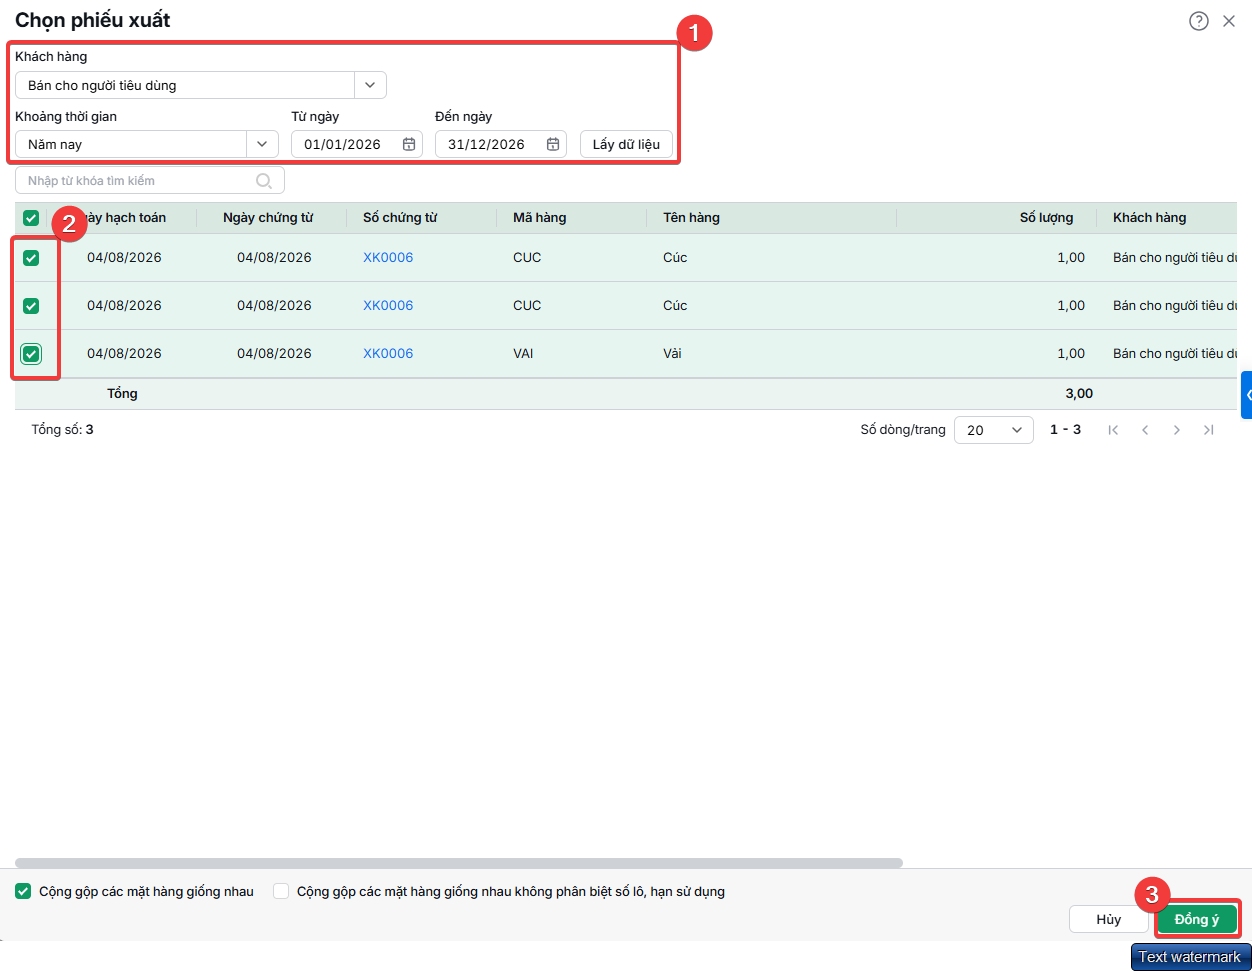This screenshot has width=1252, height=971.
Task: Click the Số chứng từ column header
Action: pos(400,218)
